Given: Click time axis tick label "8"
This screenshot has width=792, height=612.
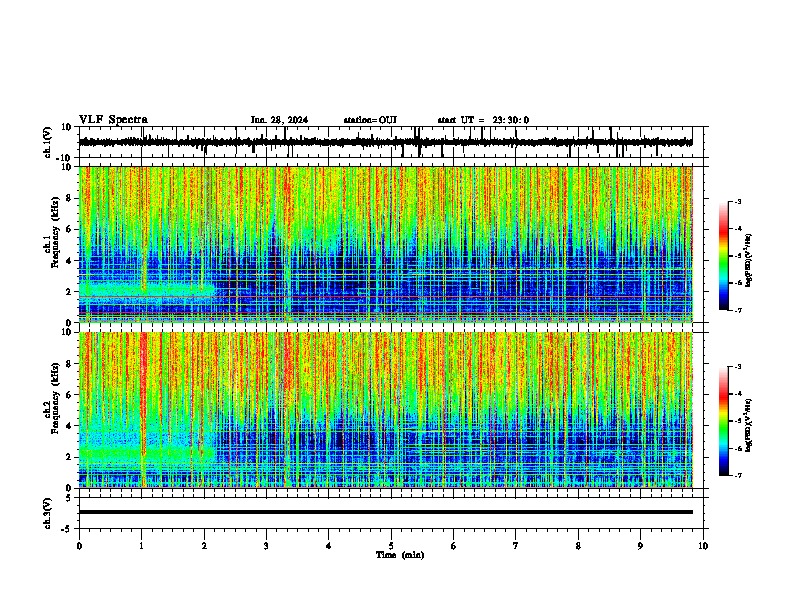Looking at the screenshot, I should [578, 546].
